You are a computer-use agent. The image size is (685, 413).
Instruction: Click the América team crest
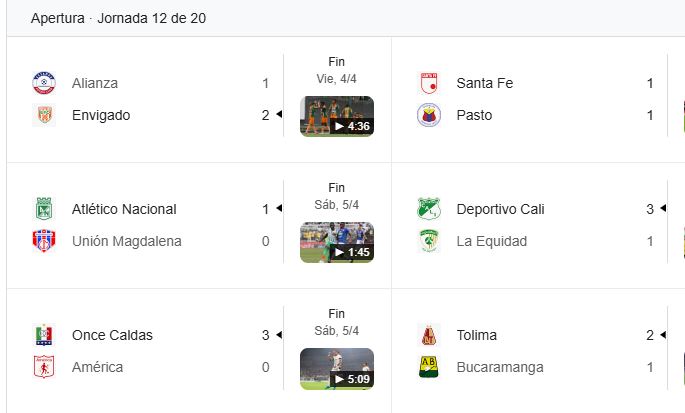point(44,367)
